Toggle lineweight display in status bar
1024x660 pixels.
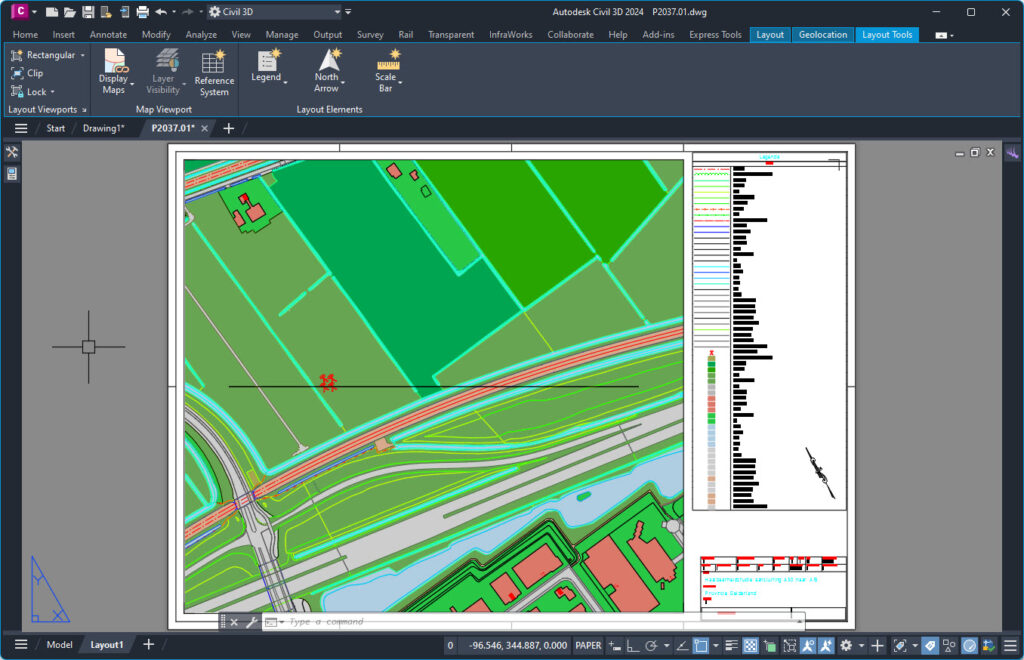tap(732, 646)
